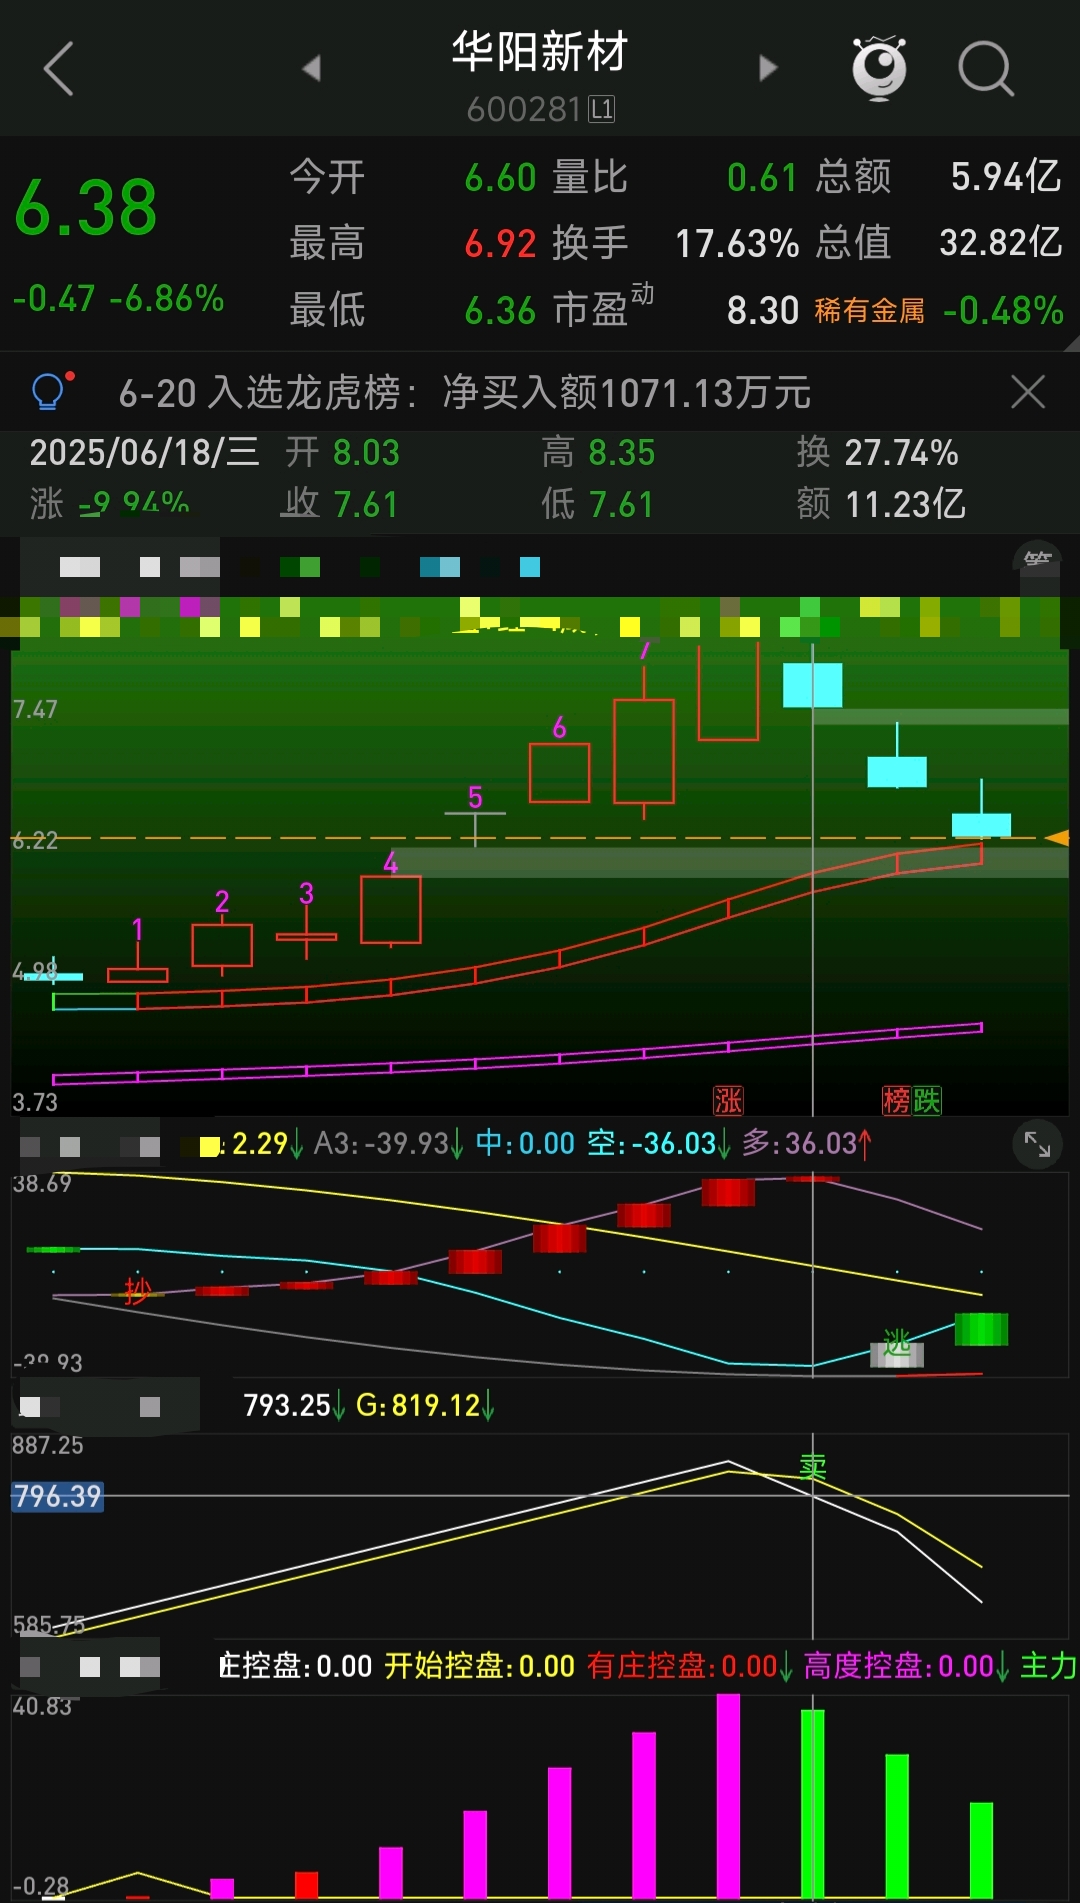Tap the stock code 600281
This screenshot has width=1080, height=1903.
click(524, 109)
